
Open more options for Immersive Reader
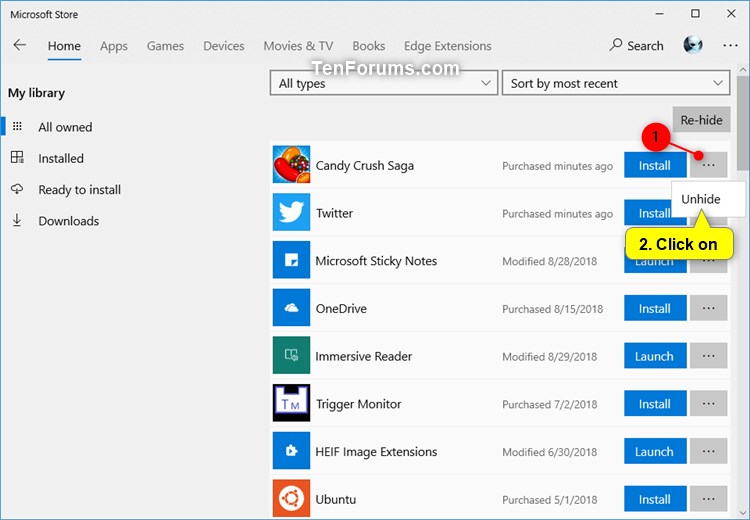(x=708, y=356)
